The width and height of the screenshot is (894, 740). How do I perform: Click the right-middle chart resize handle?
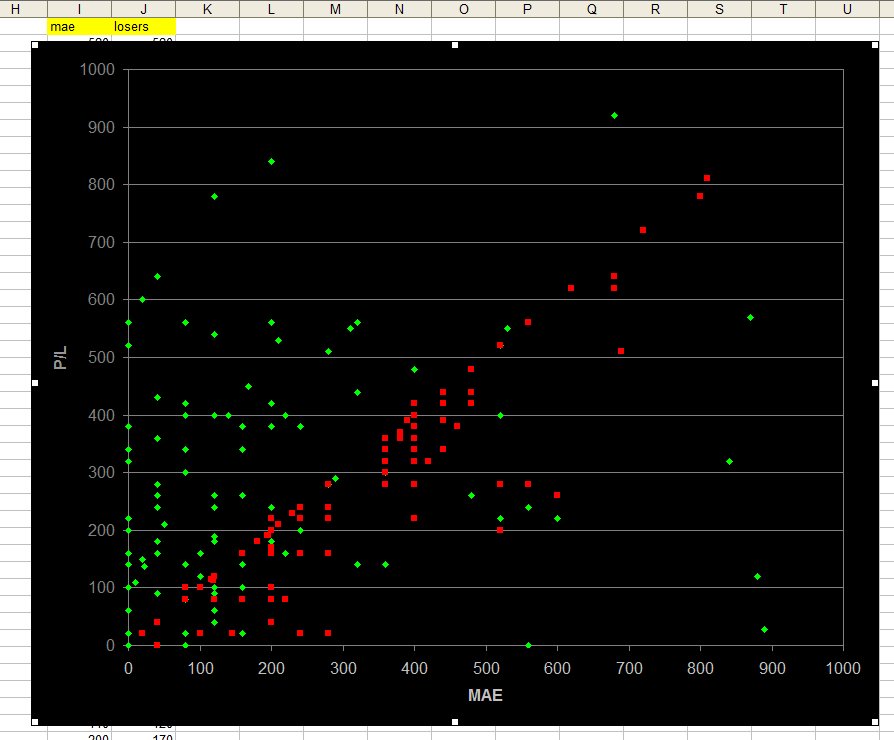[x=875, y=383]
